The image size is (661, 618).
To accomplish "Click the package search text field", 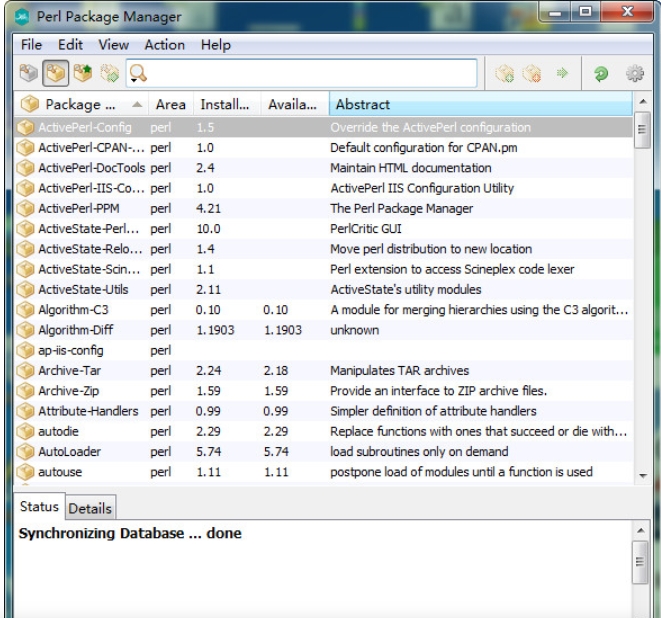I will (x=312, y=73).
